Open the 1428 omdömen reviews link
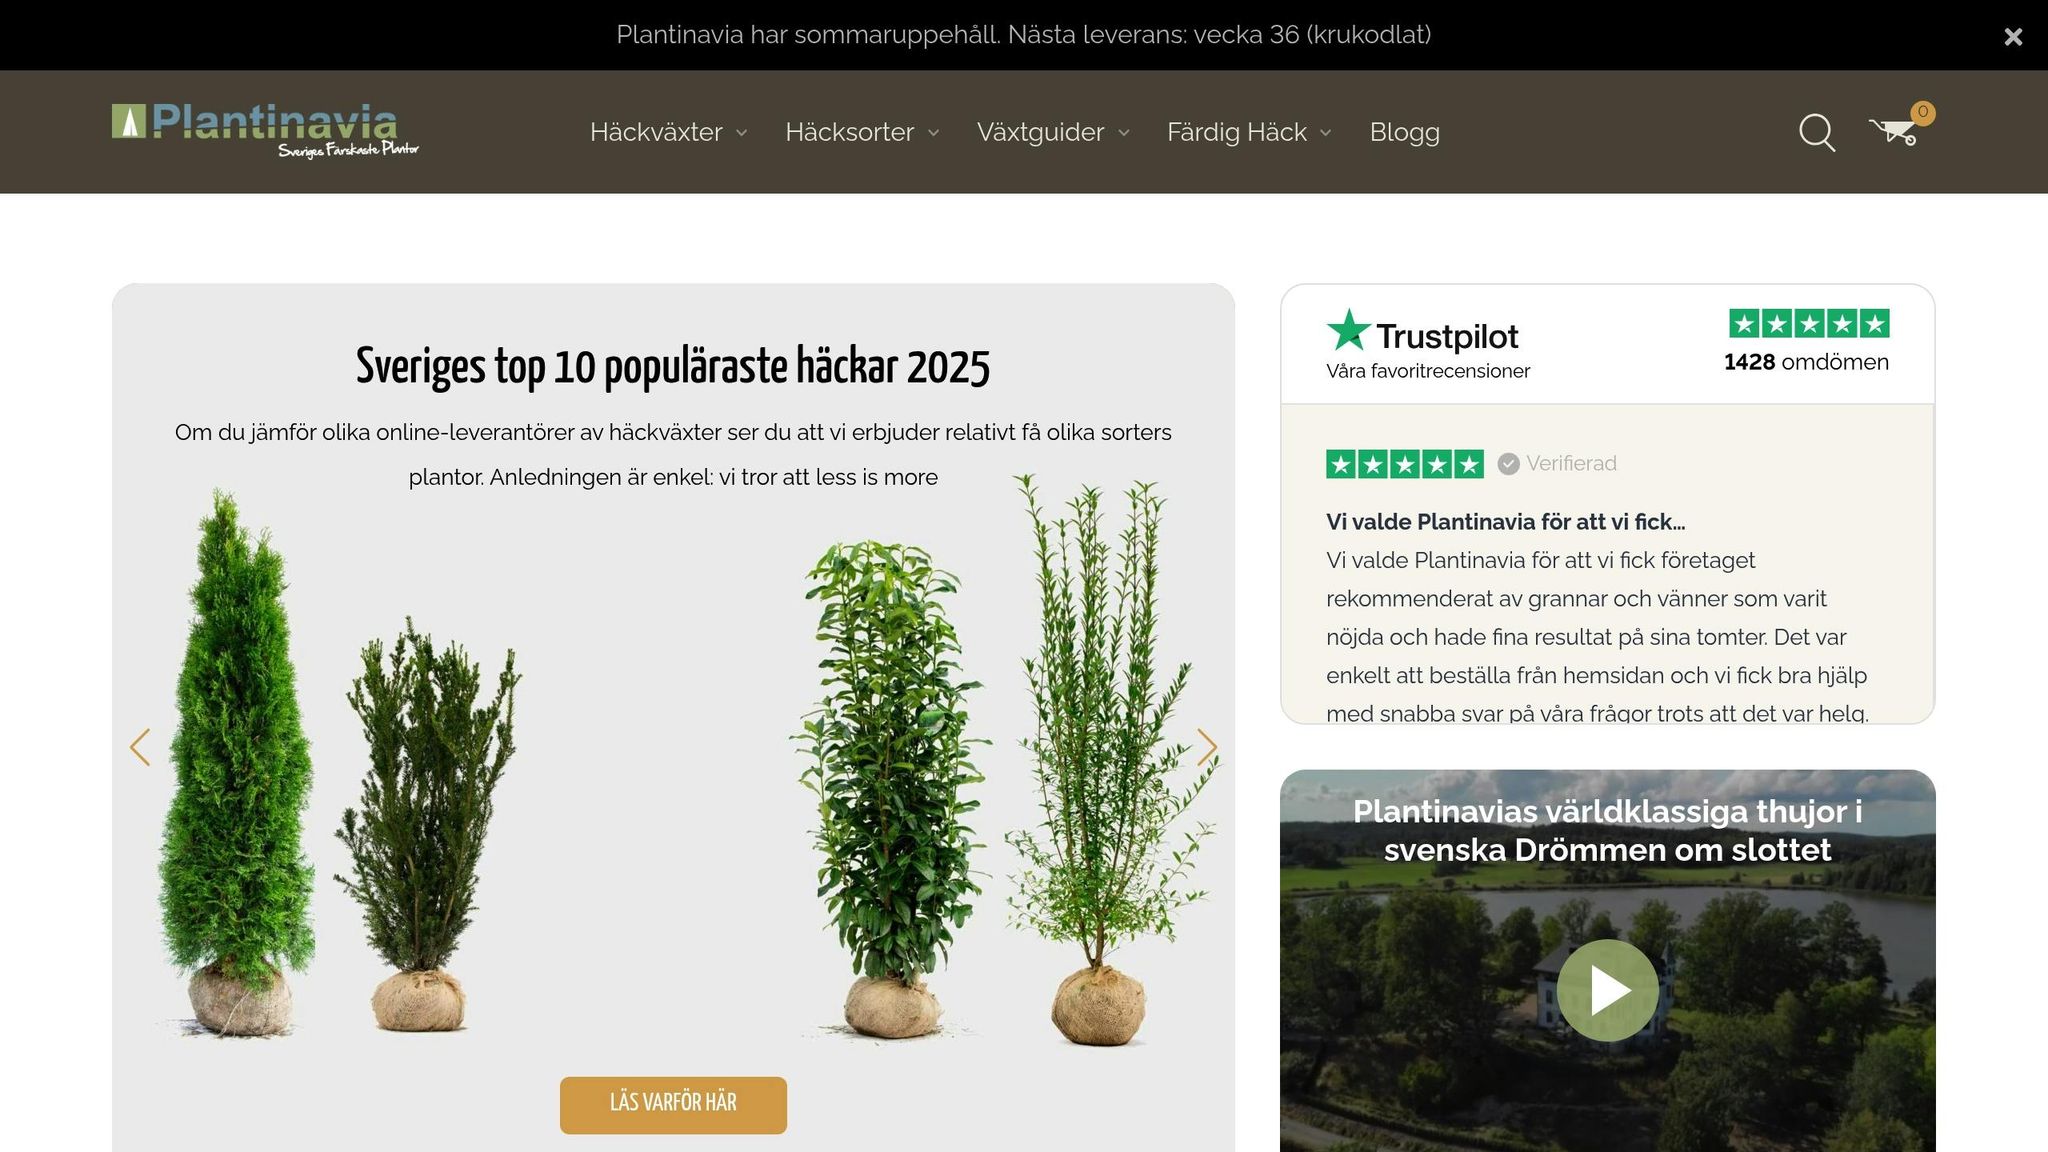This screenshot has width=2048, height=1152. coord(1806,362)
